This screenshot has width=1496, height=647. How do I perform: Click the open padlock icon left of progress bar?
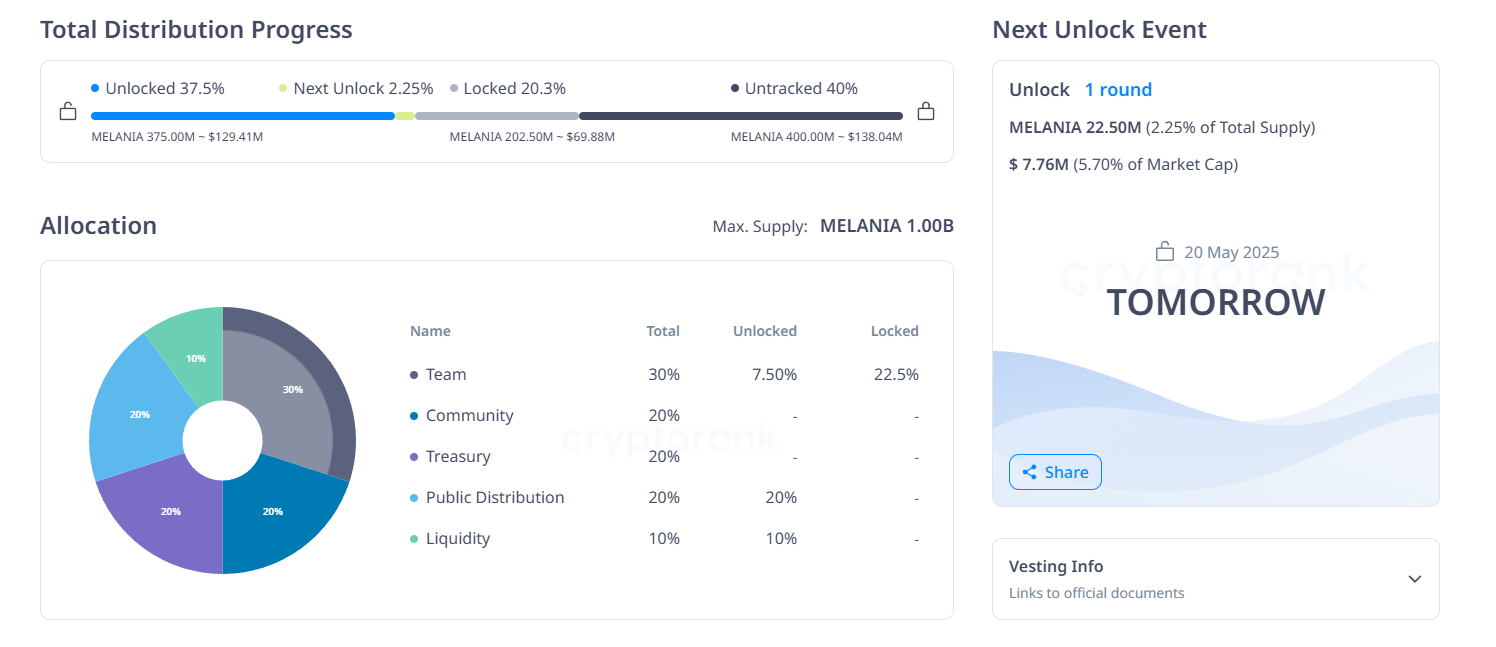pos(67,111)
